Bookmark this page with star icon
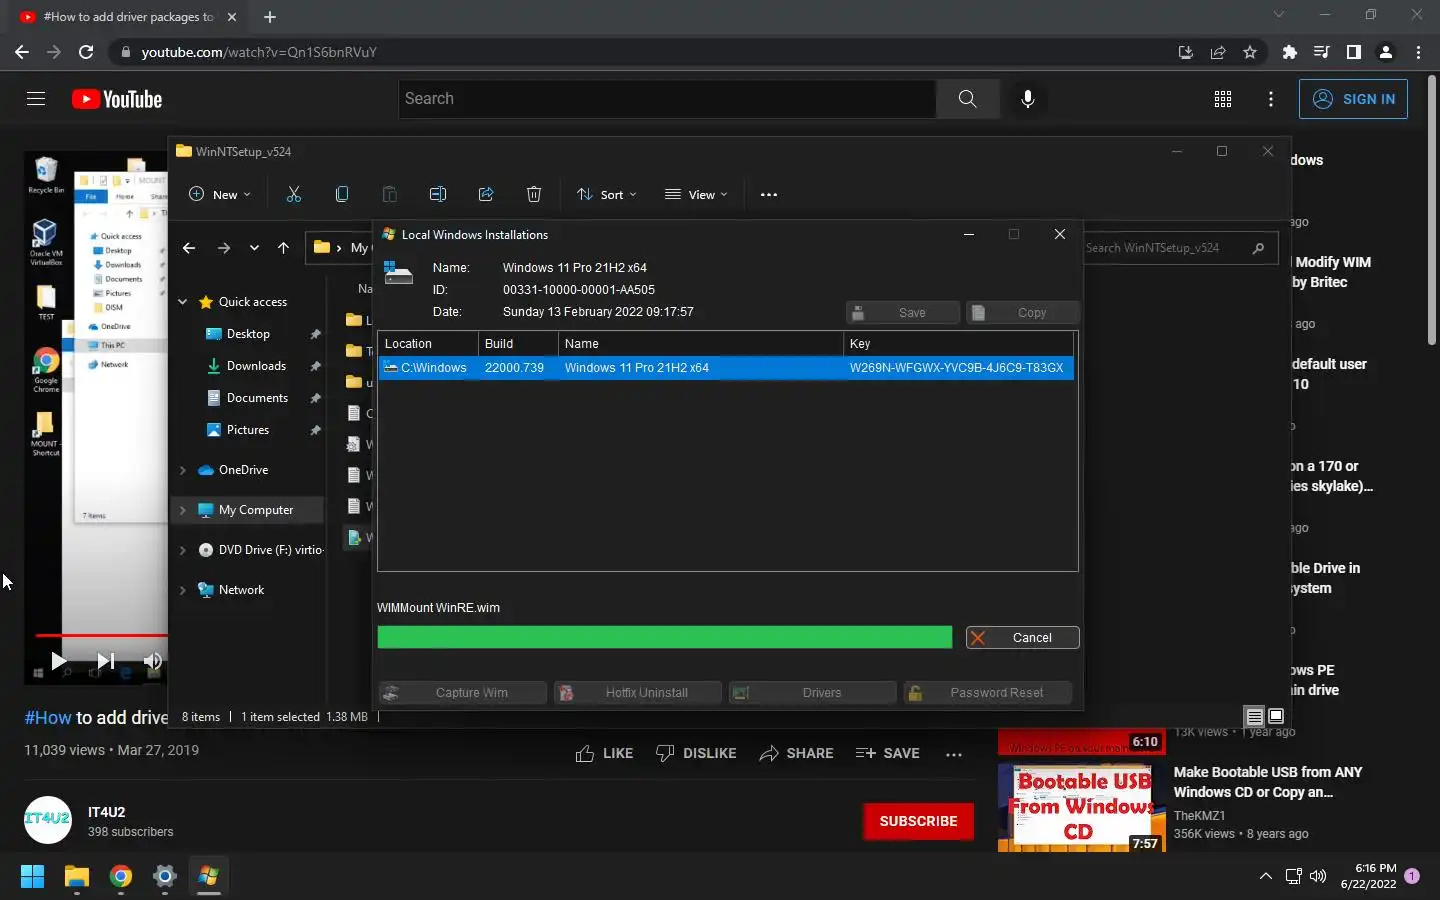 coord(1250,52)
